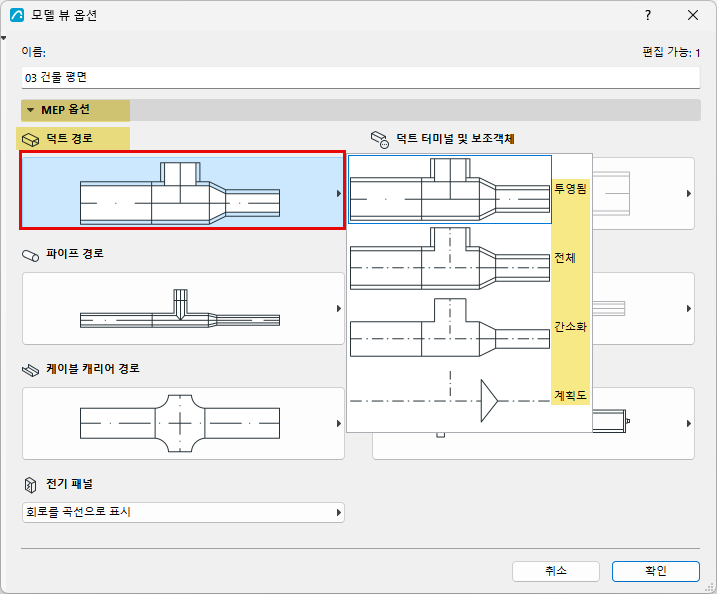Click the 이름: label
This screenshot has height=594, width=717.
[x=33, y=52]
